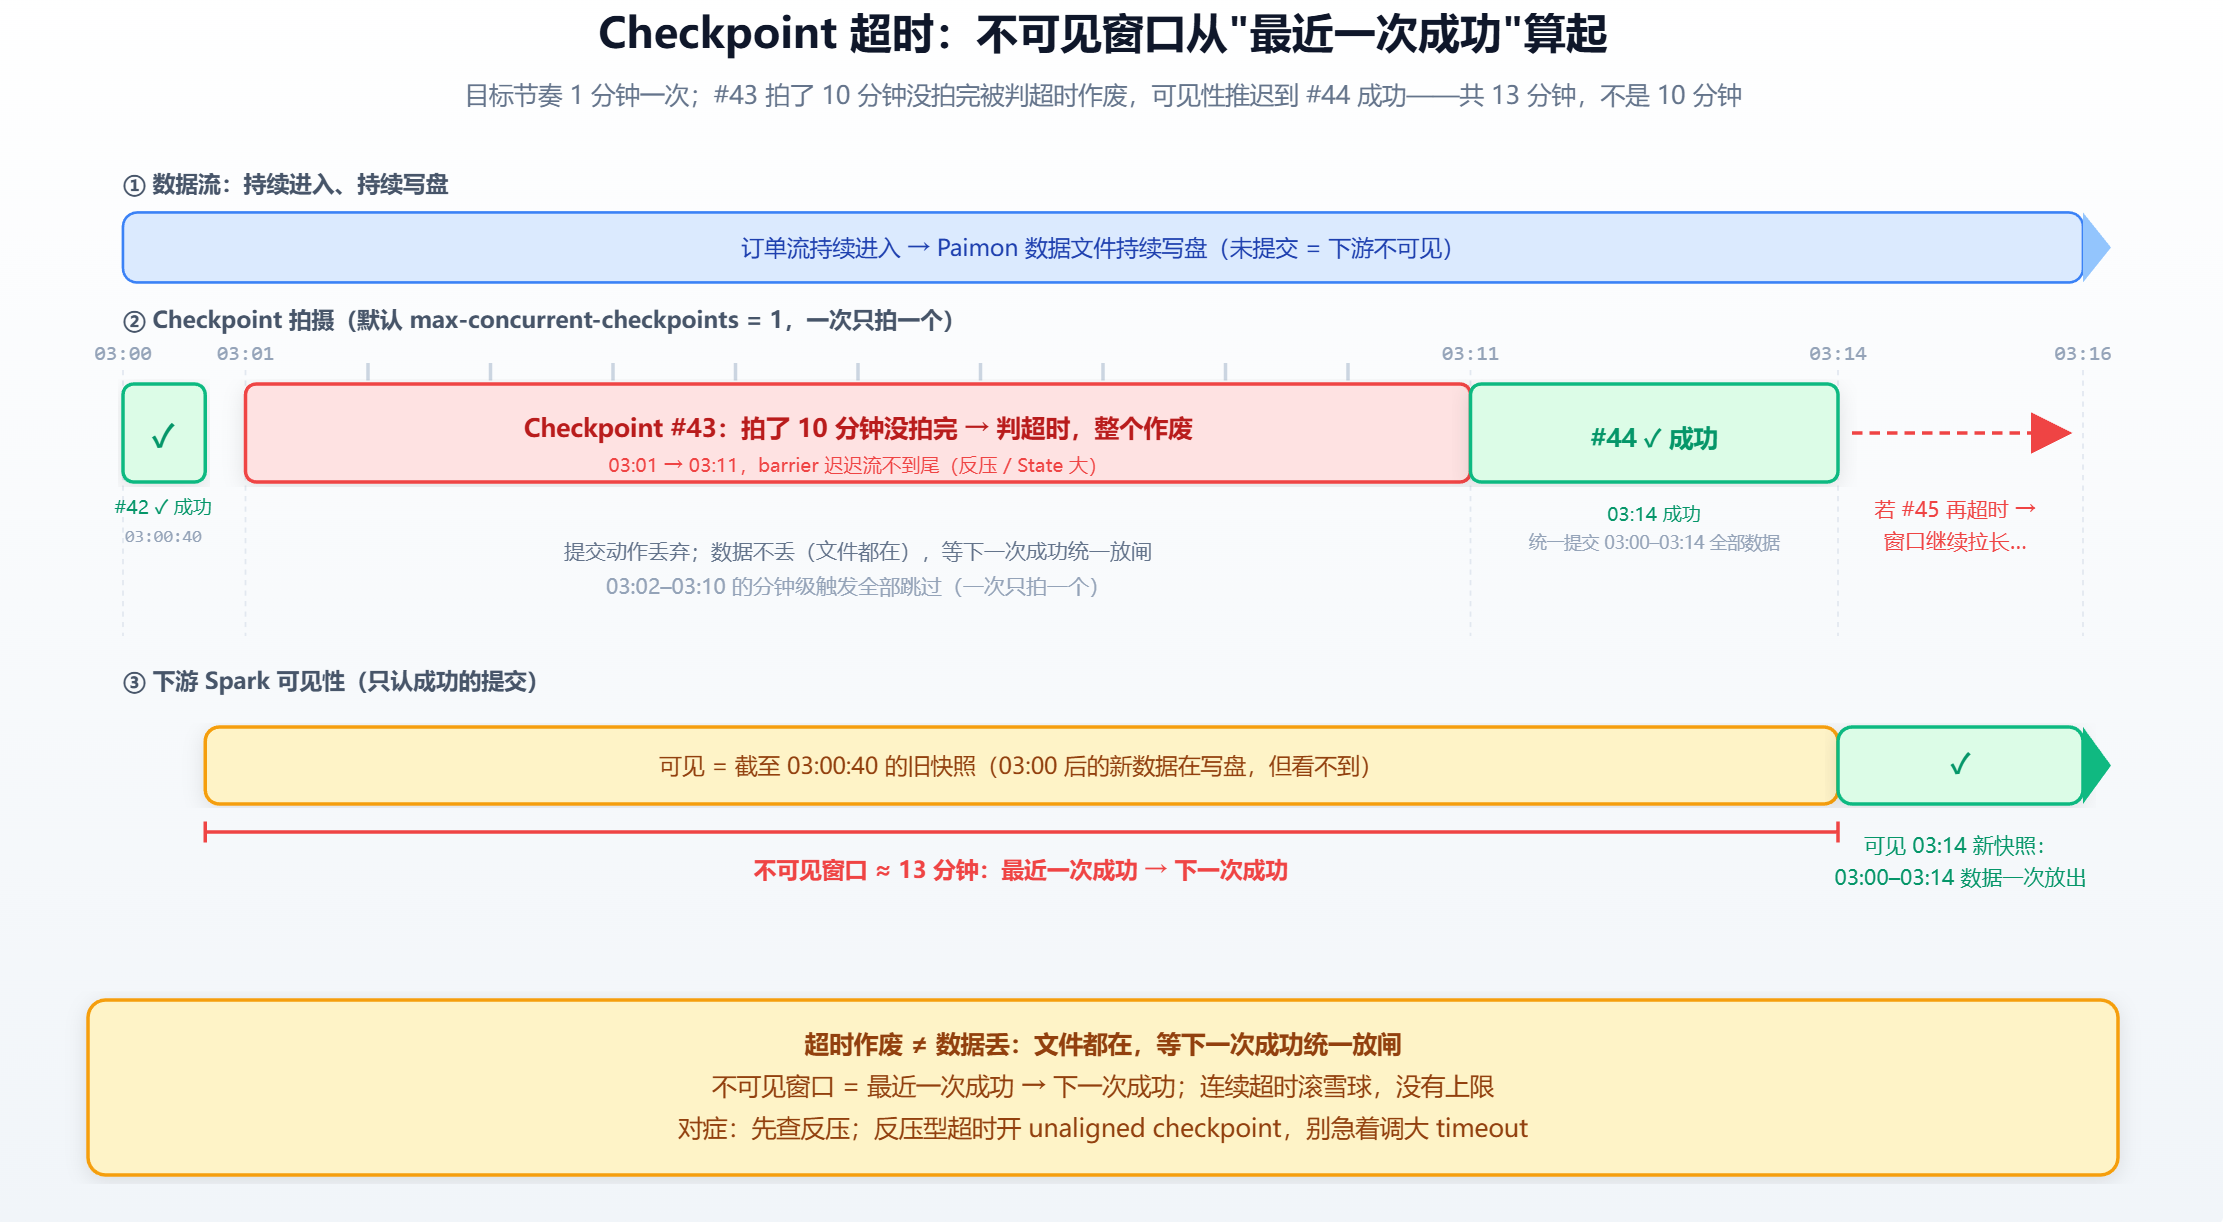Click the bold line "超时作废 ≠ 数据丢" in summary
The width and height of the screenshot is (2228, 1222).
coord(1102,1045)
